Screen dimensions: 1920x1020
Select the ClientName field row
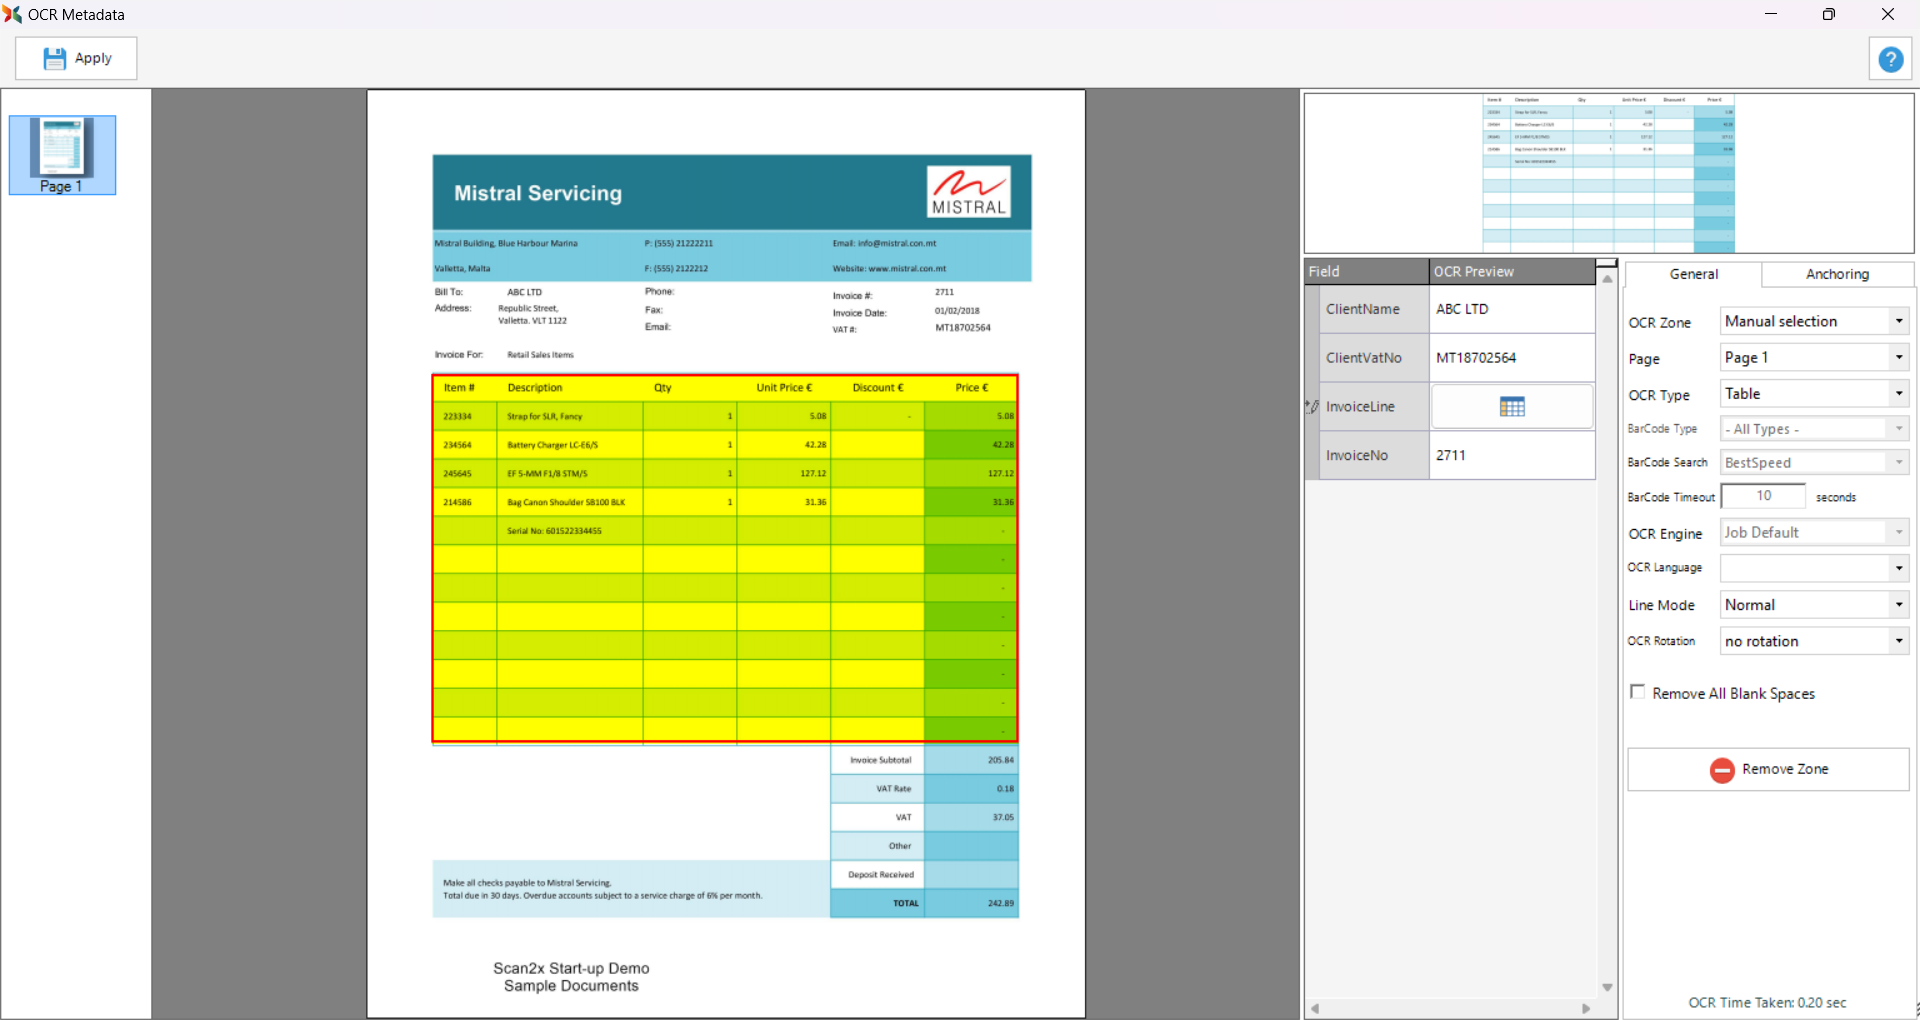pos(1363,310)
